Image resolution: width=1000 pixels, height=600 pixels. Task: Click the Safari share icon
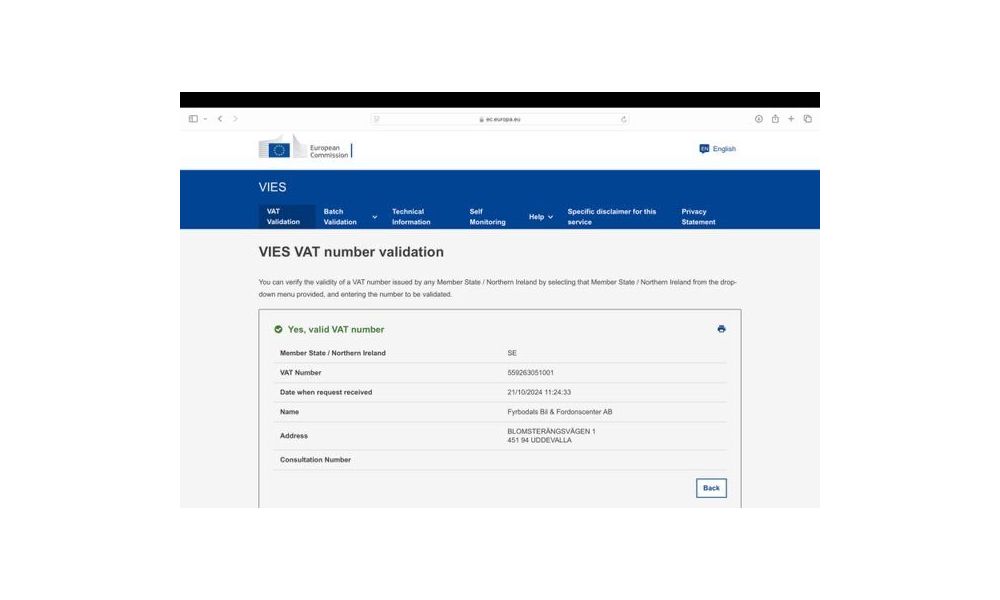tap(775, 119)
